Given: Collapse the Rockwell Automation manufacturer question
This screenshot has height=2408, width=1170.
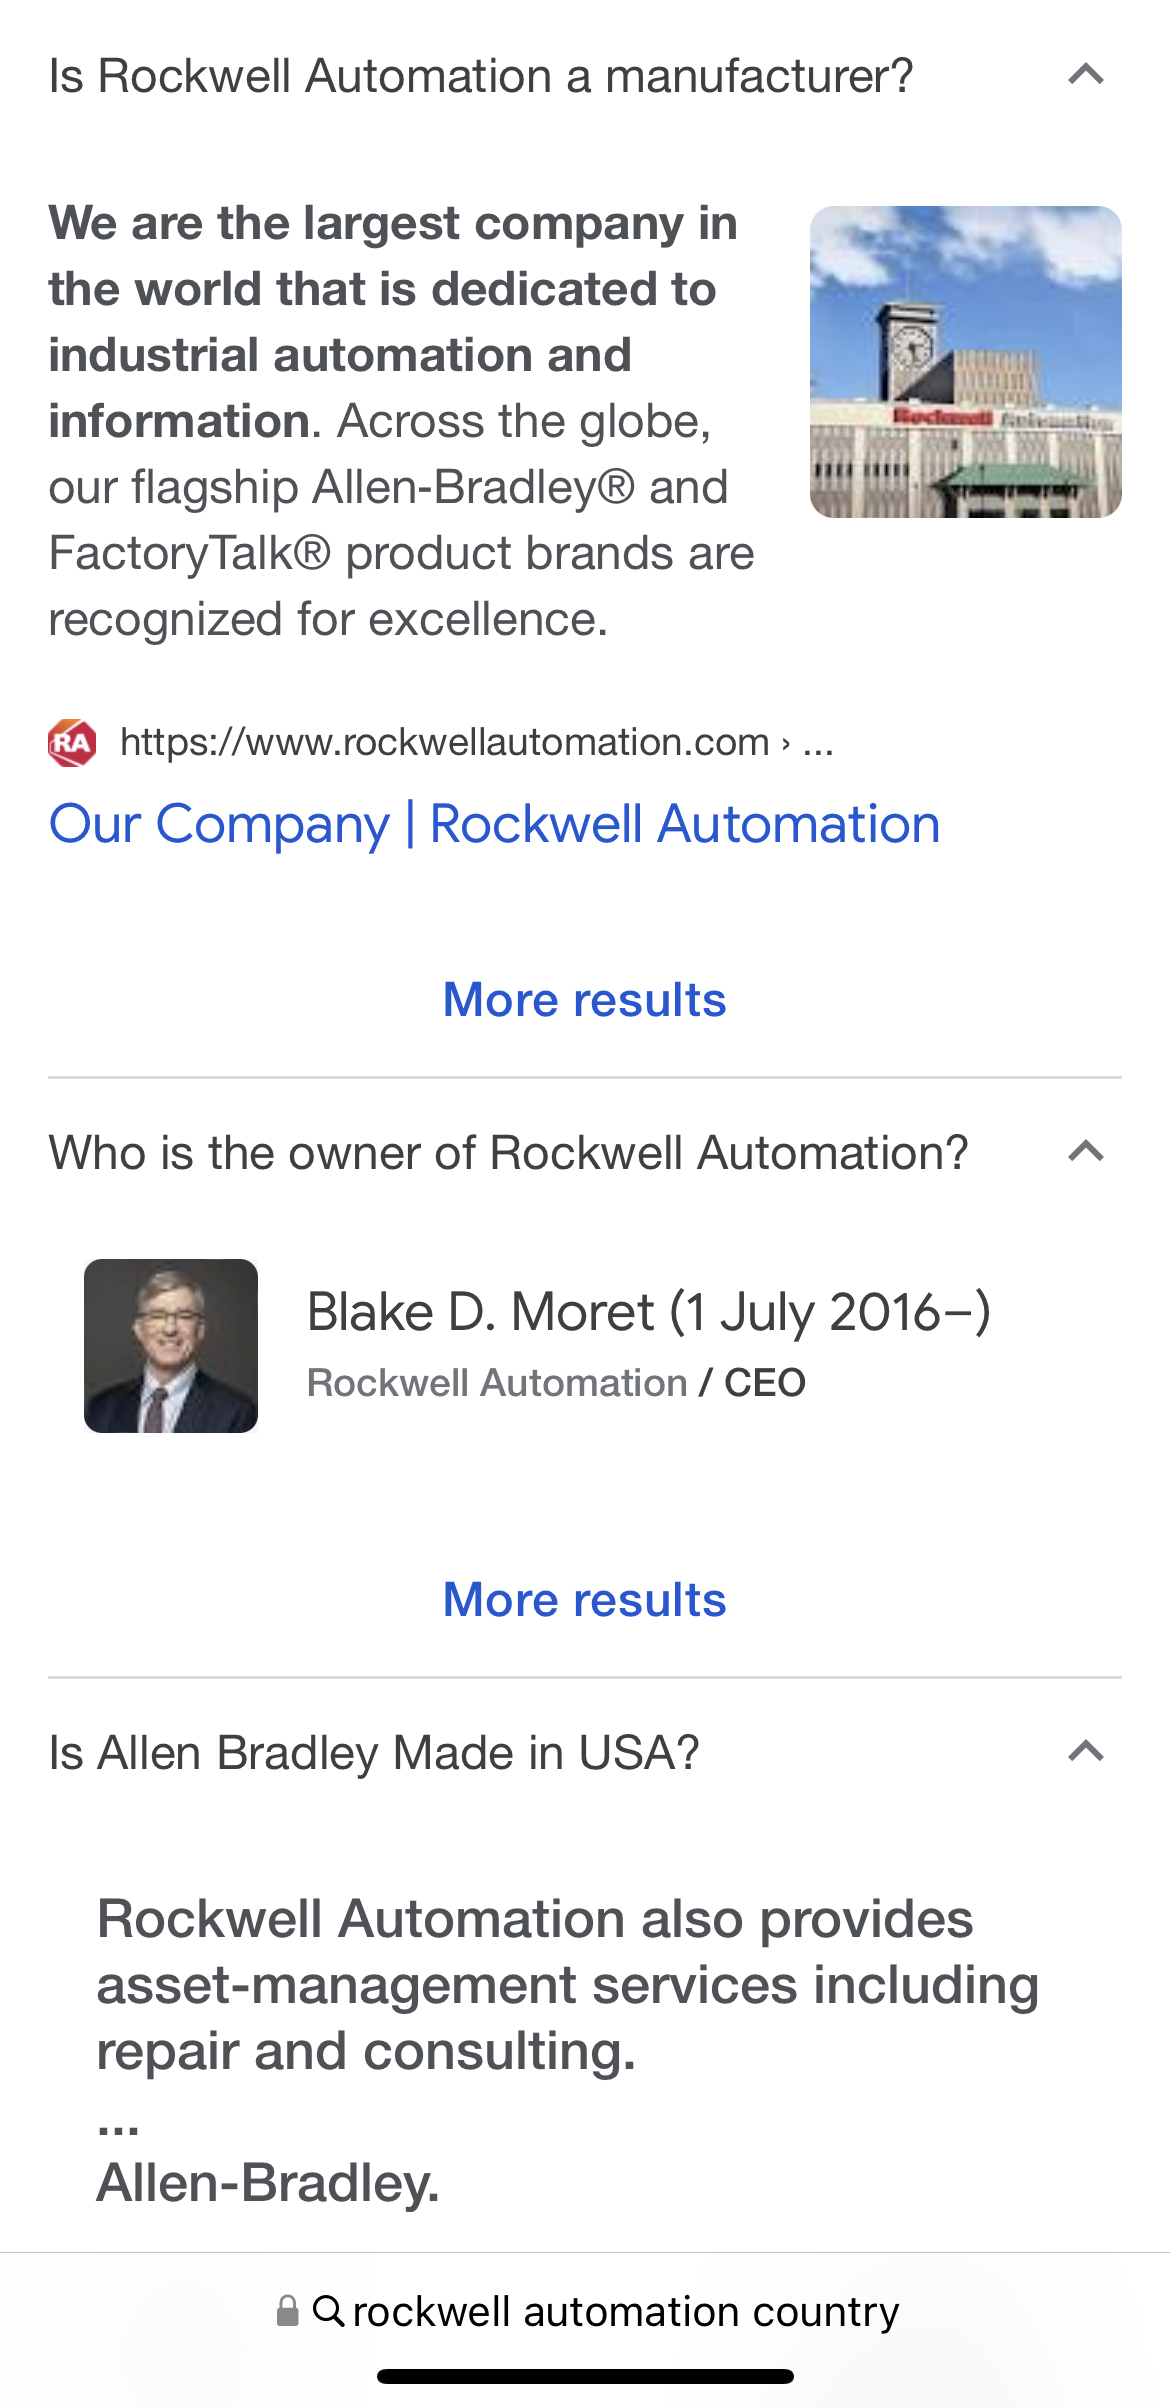Looking at the screenshot, I should 1085,75.
